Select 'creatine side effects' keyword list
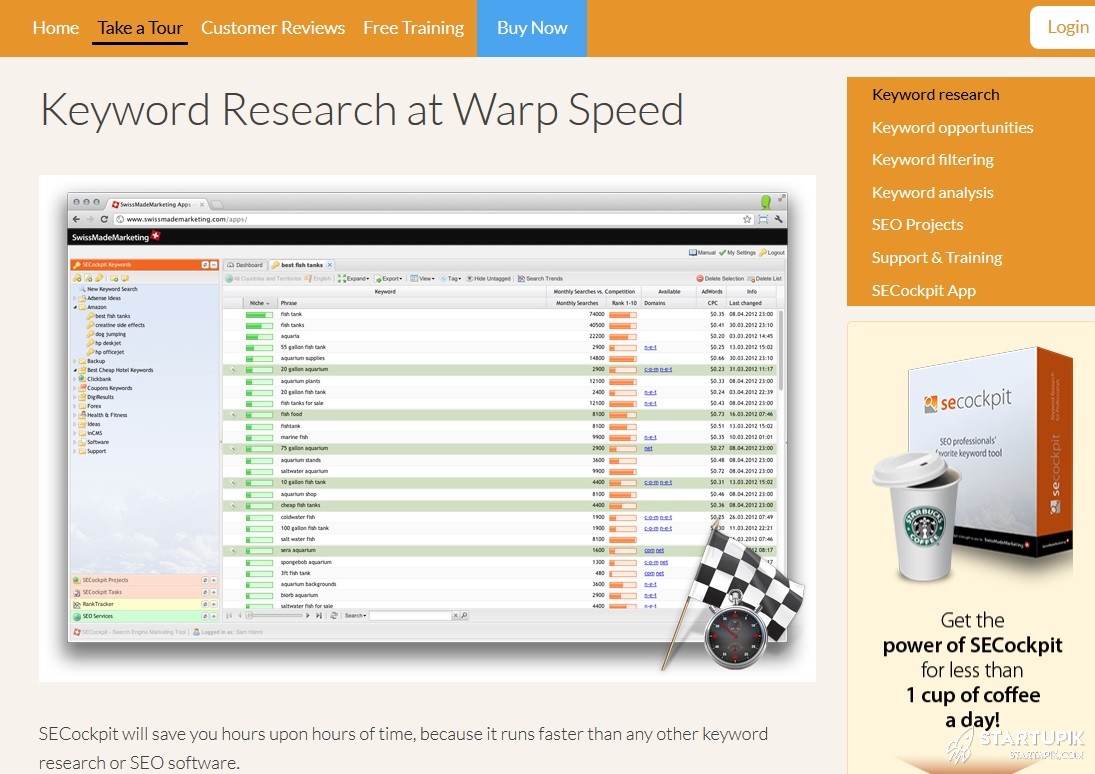 119,325
